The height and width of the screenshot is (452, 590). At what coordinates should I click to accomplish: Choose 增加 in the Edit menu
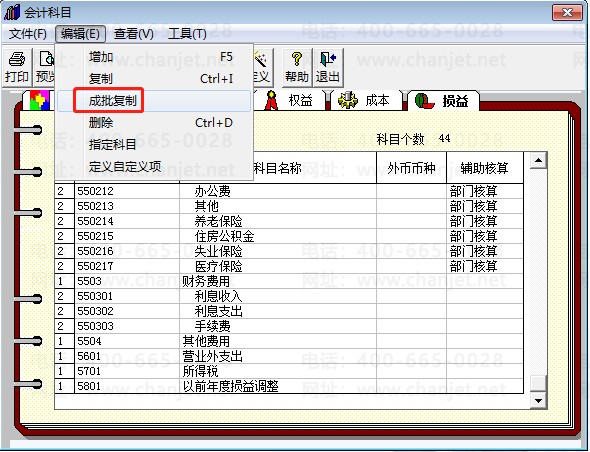click(154, 57)
